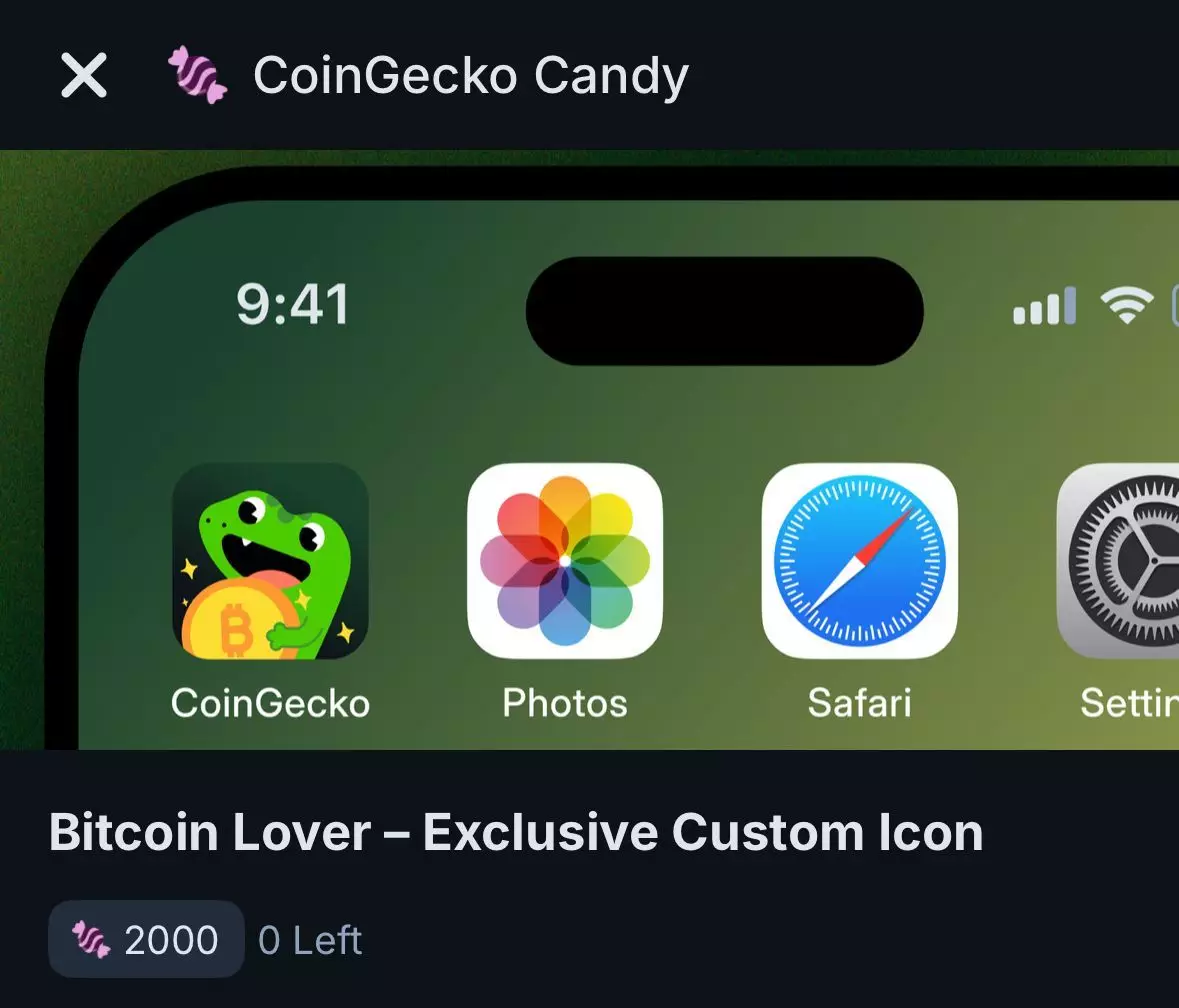This screenshot has width=1179, height=1008.
Task: Click the Wi-Fi status icon
Action: (x=1126, y=305)
